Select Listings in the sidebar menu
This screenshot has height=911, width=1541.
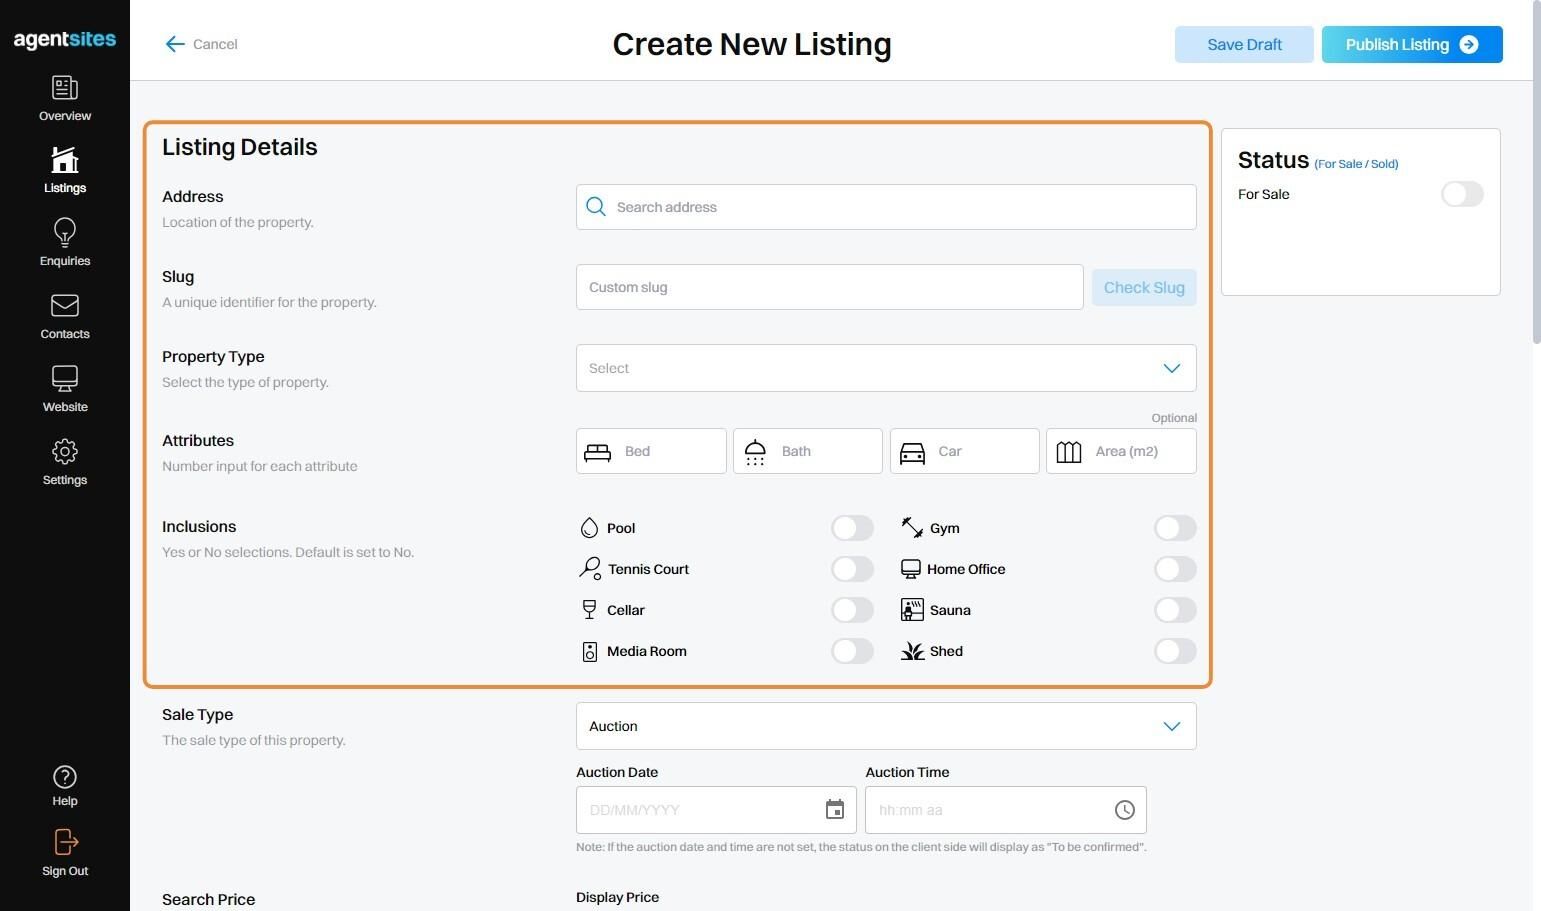pyautogui.click(x=65, y=170)
